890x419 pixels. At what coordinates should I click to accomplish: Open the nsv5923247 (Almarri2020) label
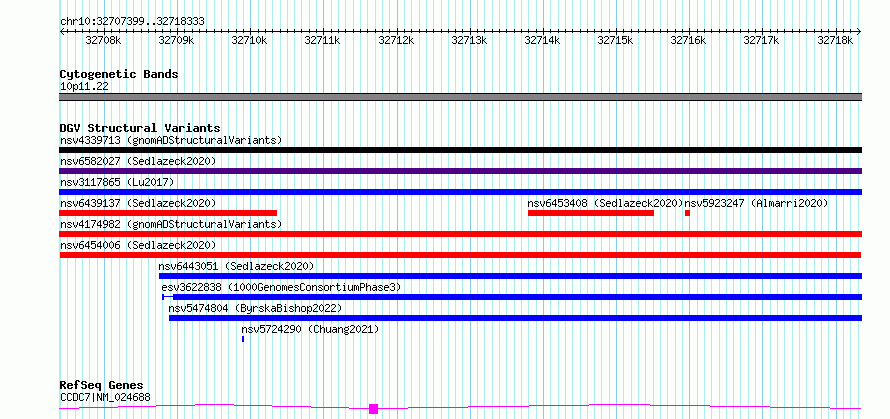(x=757, y=203)
